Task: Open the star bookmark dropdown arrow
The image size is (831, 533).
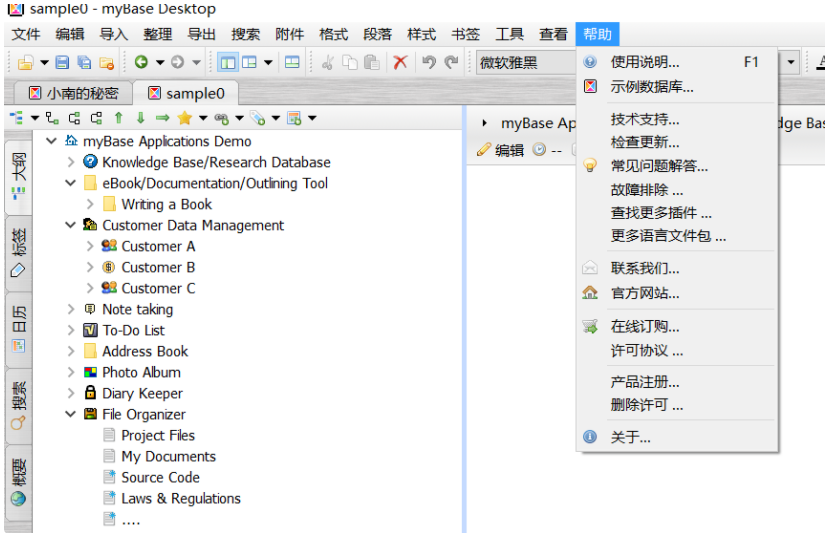Action: pyautogui.click(x=203, y=118)
